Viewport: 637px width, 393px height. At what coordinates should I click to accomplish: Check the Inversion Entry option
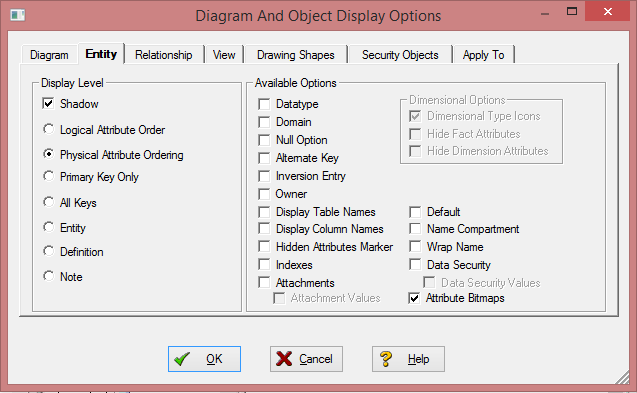tap(264, 176)
